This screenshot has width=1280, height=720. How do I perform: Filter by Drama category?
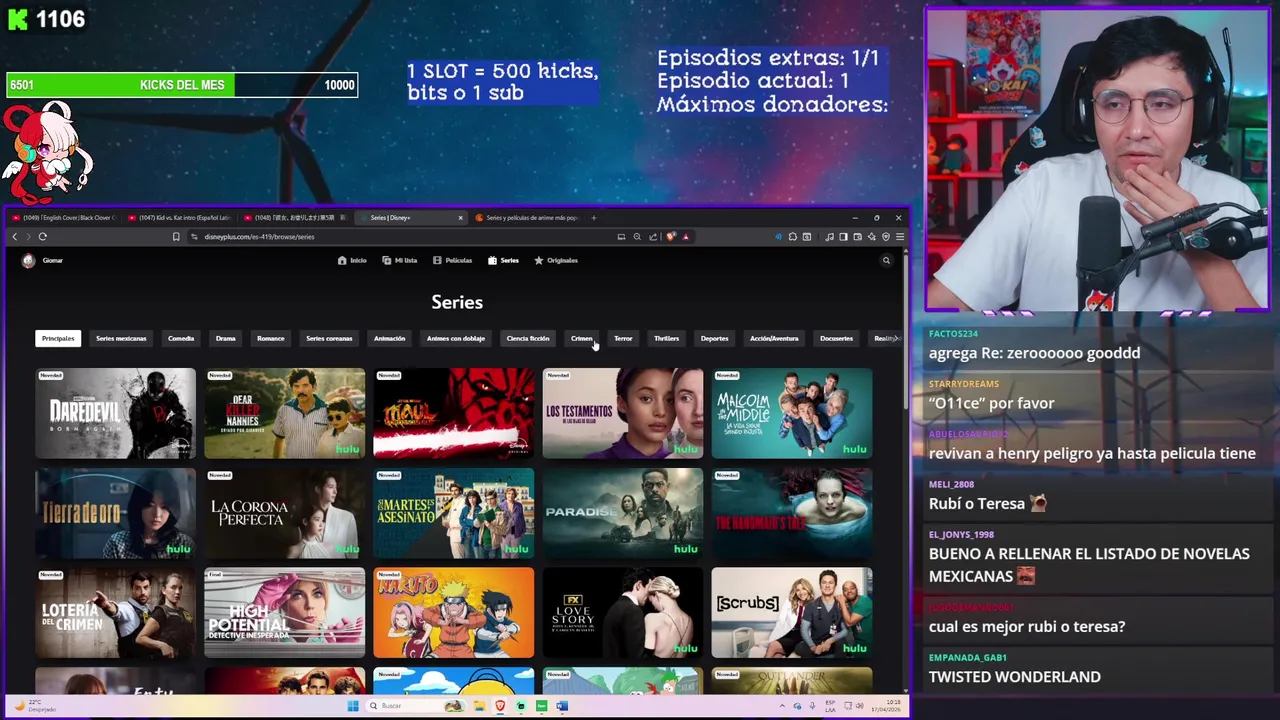(226, 338)
